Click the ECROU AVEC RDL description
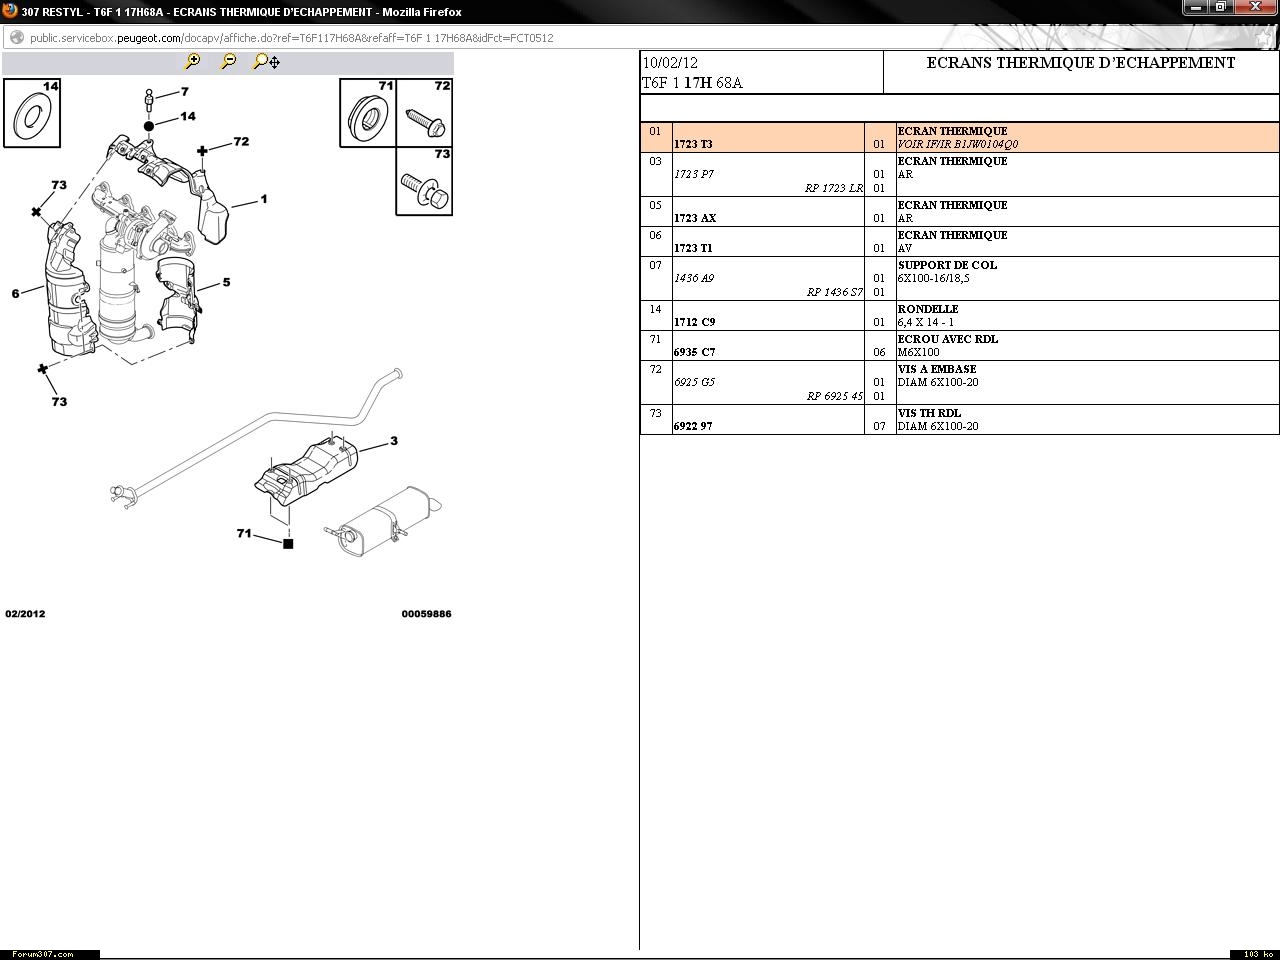1280x960 pixels. pyautogui.click(x=948, y=339)
